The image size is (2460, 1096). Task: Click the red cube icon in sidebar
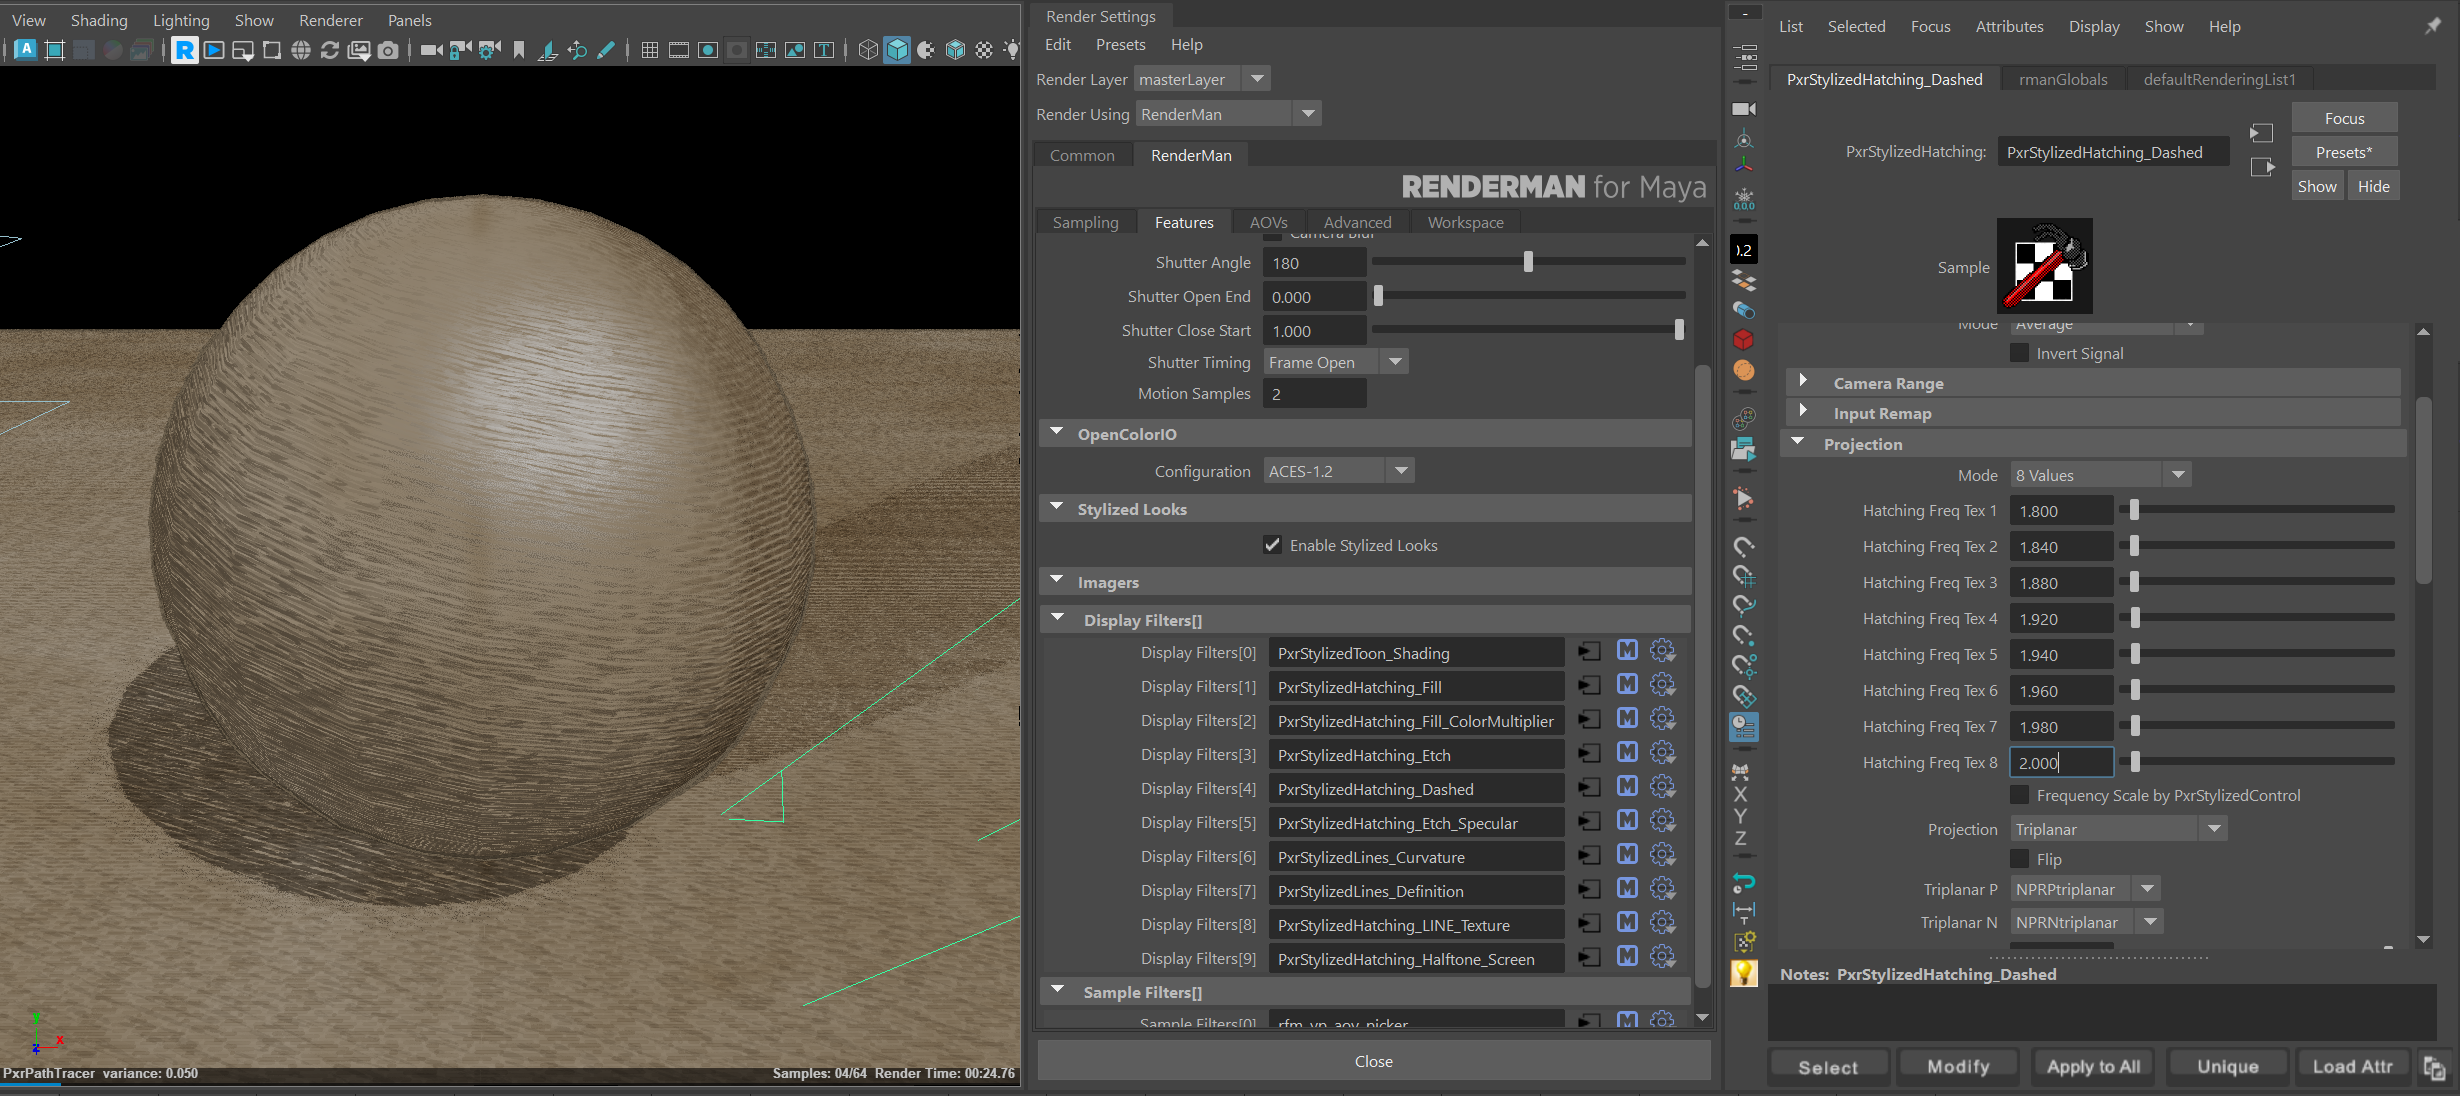(x=1743, y=340)
